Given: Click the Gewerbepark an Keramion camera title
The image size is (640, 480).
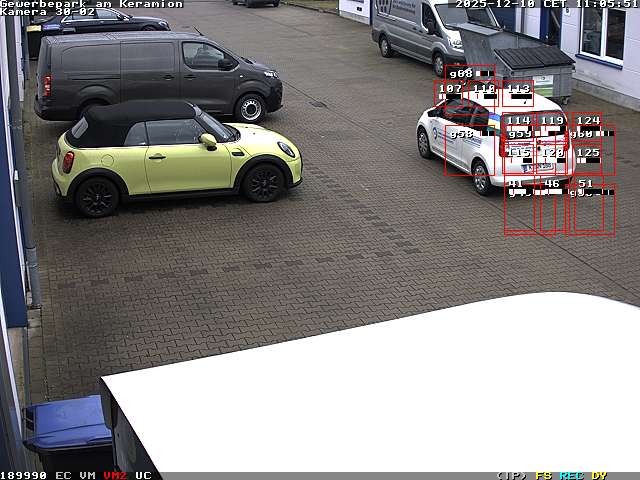Looking at the screenshot, I should tap(91, 4).
